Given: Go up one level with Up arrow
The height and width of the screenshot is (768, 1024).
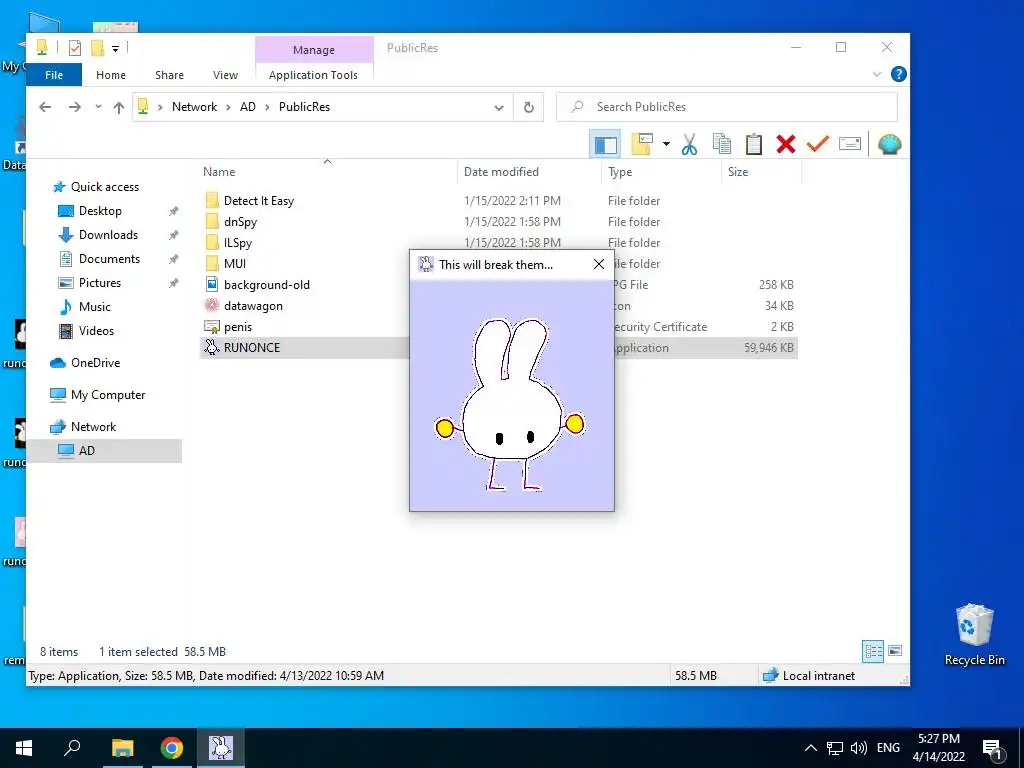Looking at the screenshot, I should point(119,107).
